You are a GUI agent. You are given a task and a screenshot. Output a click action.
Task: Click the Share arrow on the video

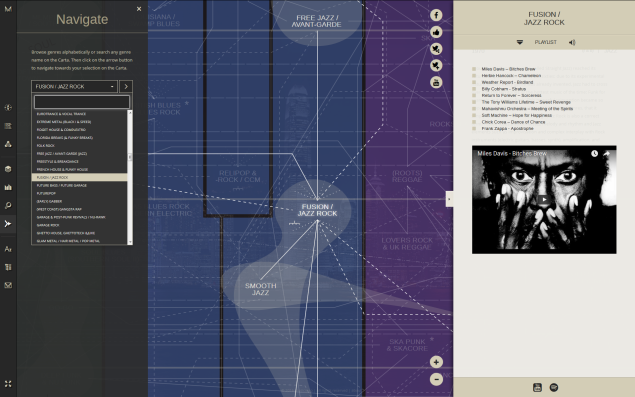(606, 154)
